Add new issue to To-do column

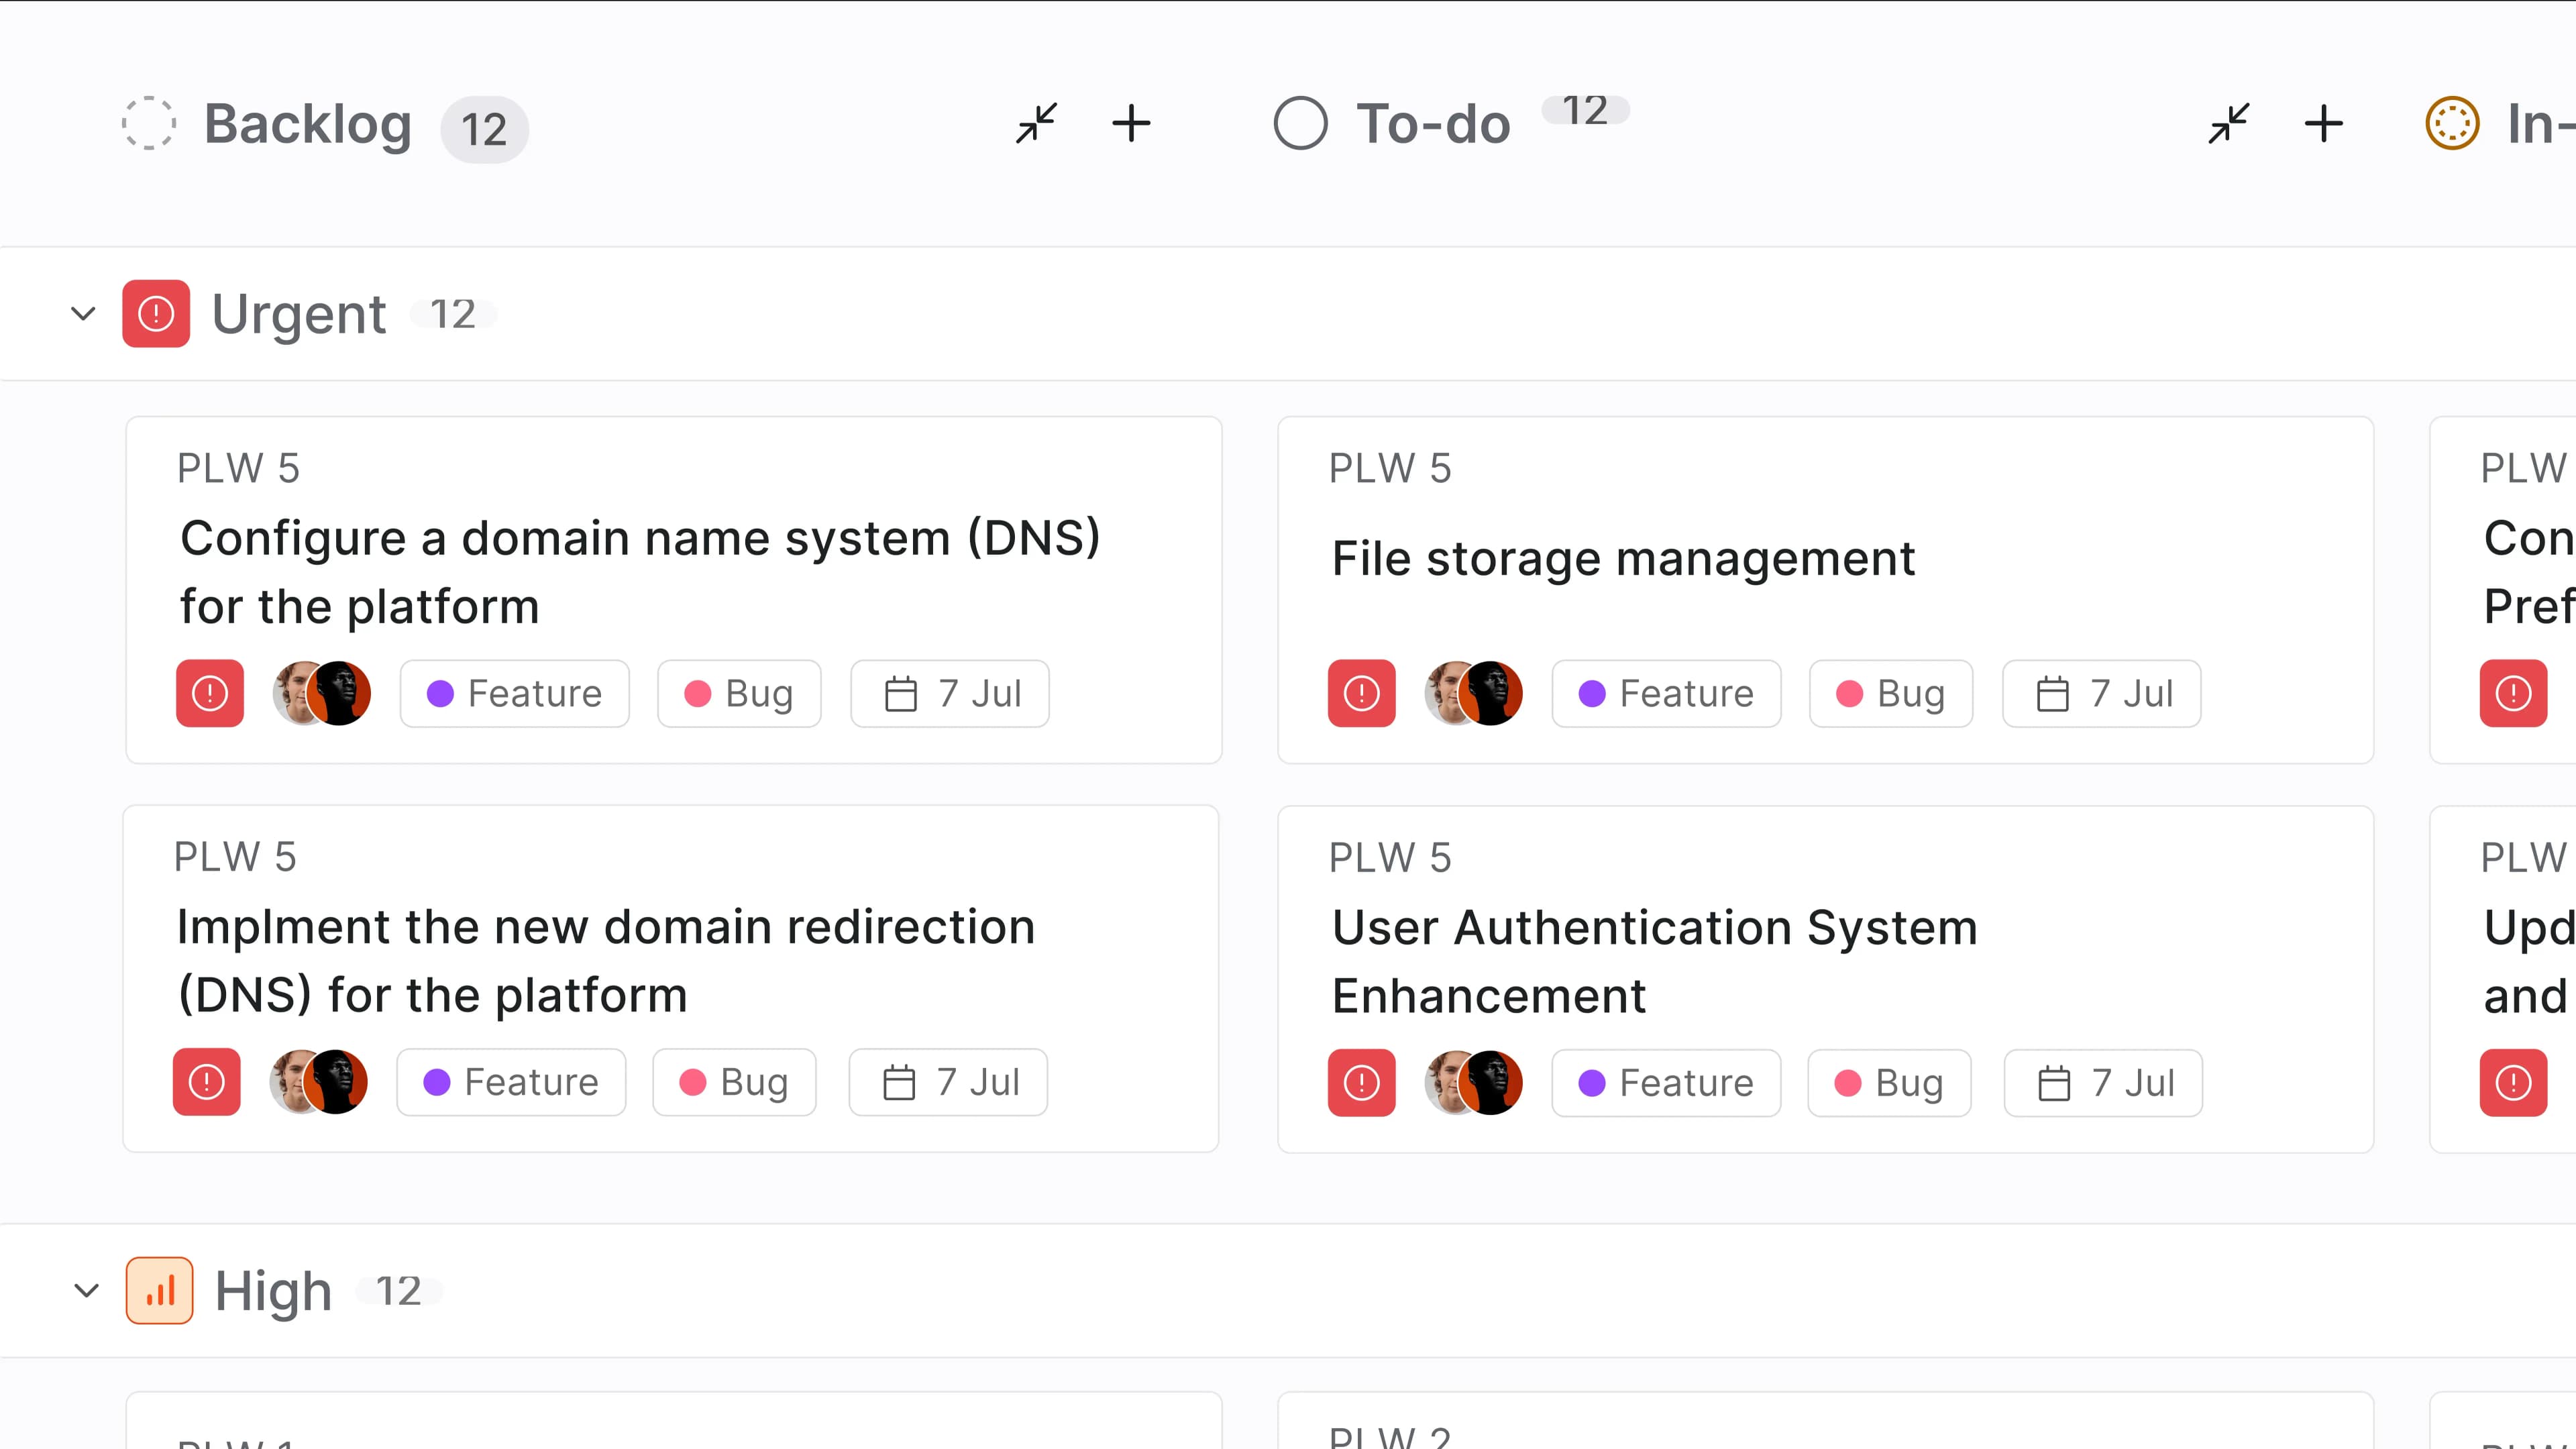click(2323, 124)
